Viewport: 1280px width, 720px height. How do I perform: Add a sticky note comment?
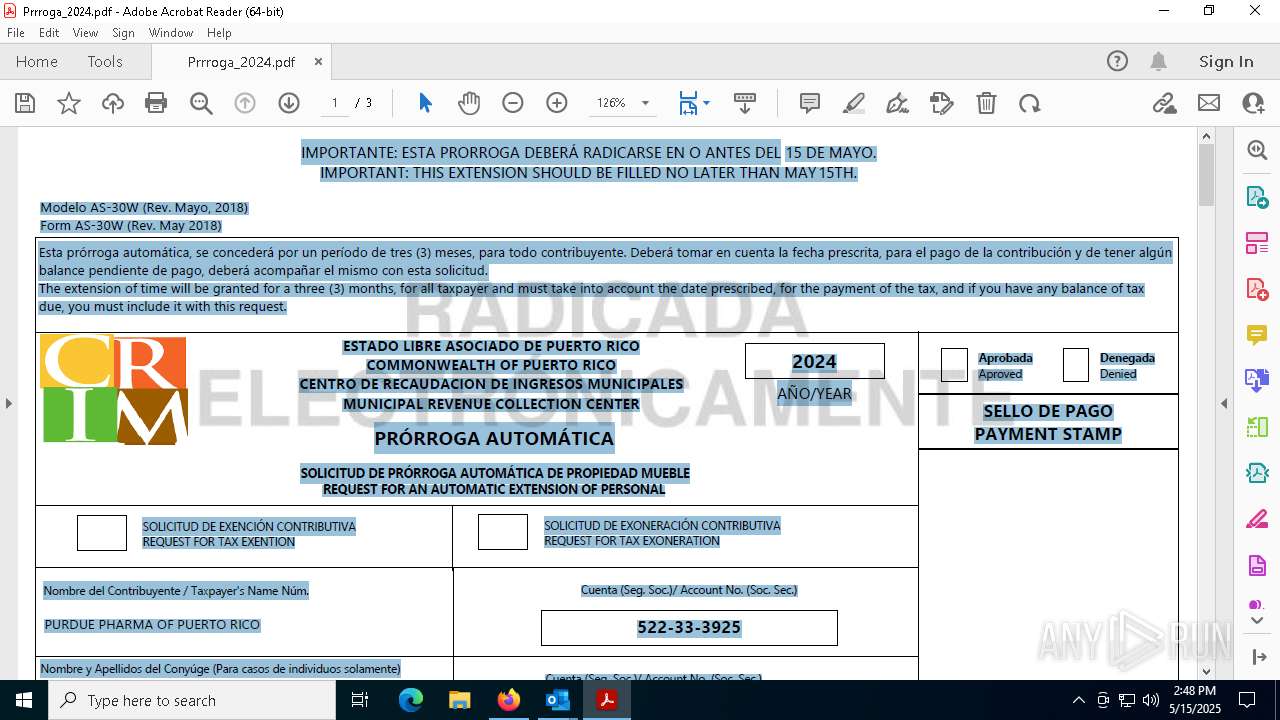[810, 103]
